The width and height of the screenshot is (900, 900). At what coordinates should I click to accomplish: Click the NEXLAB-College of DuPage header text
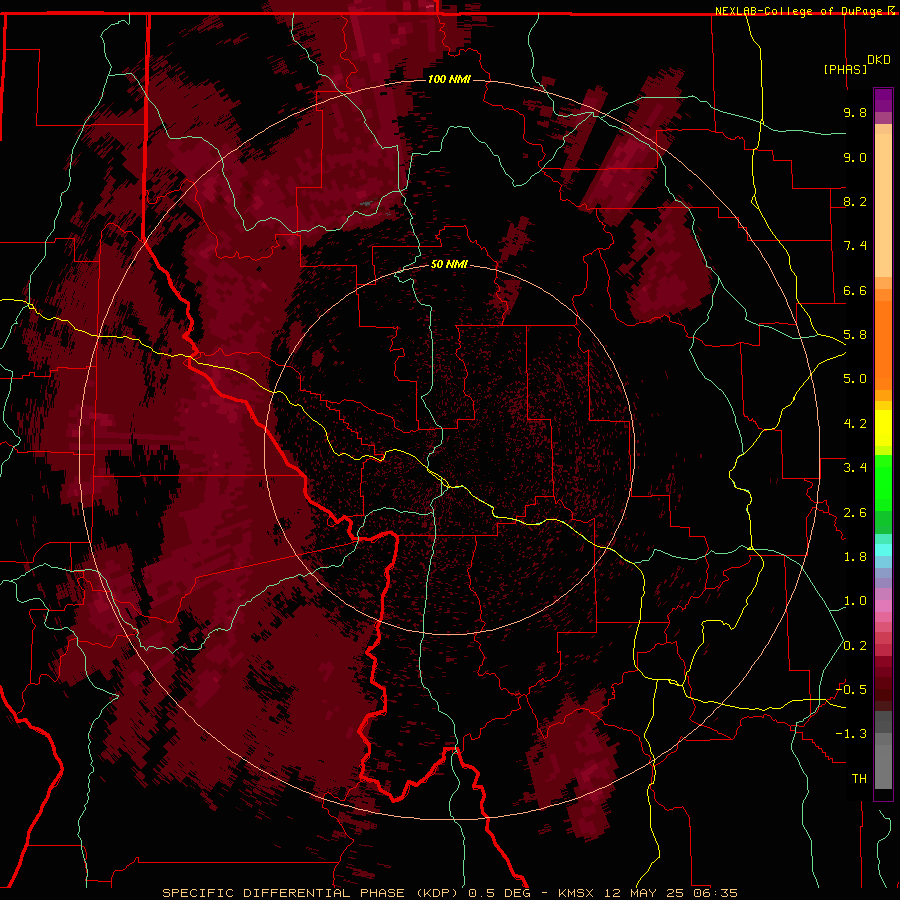coord(800,11)
